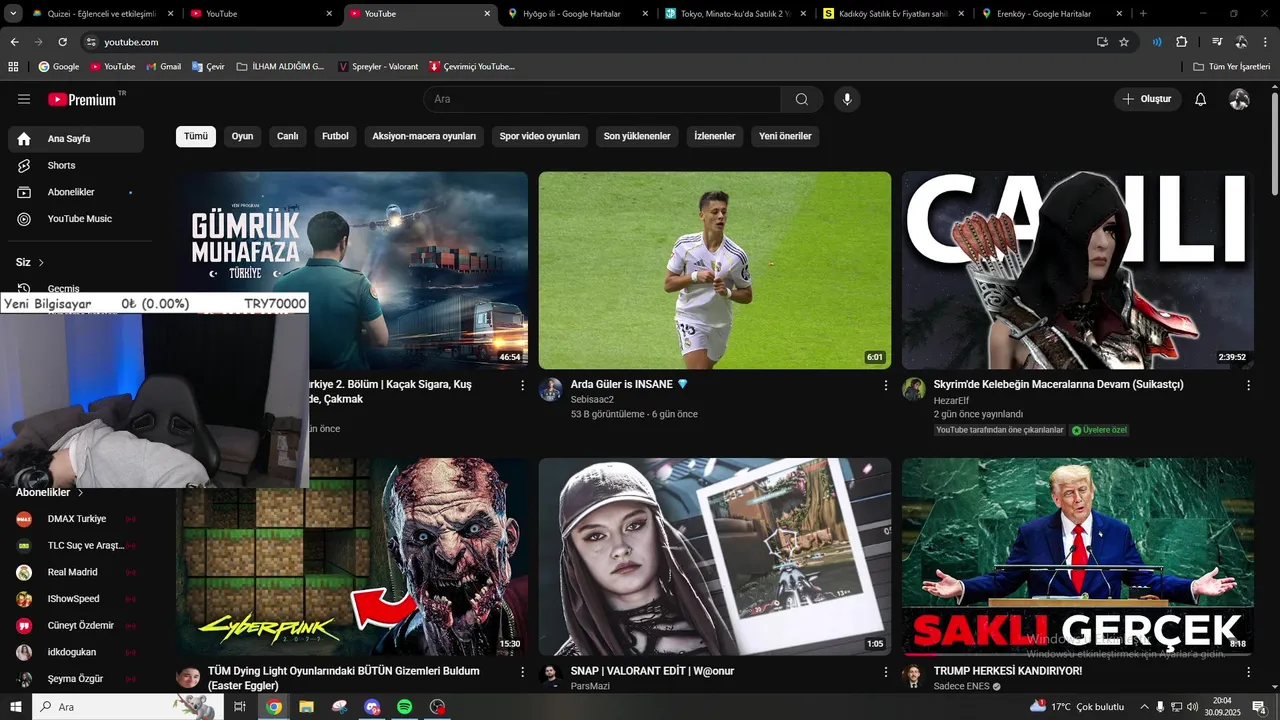Image resolution: width=1280 pixels, height=720 pixels.
Task: Open the YouTube hamburger guide menu
Action: tap(24, 99)
